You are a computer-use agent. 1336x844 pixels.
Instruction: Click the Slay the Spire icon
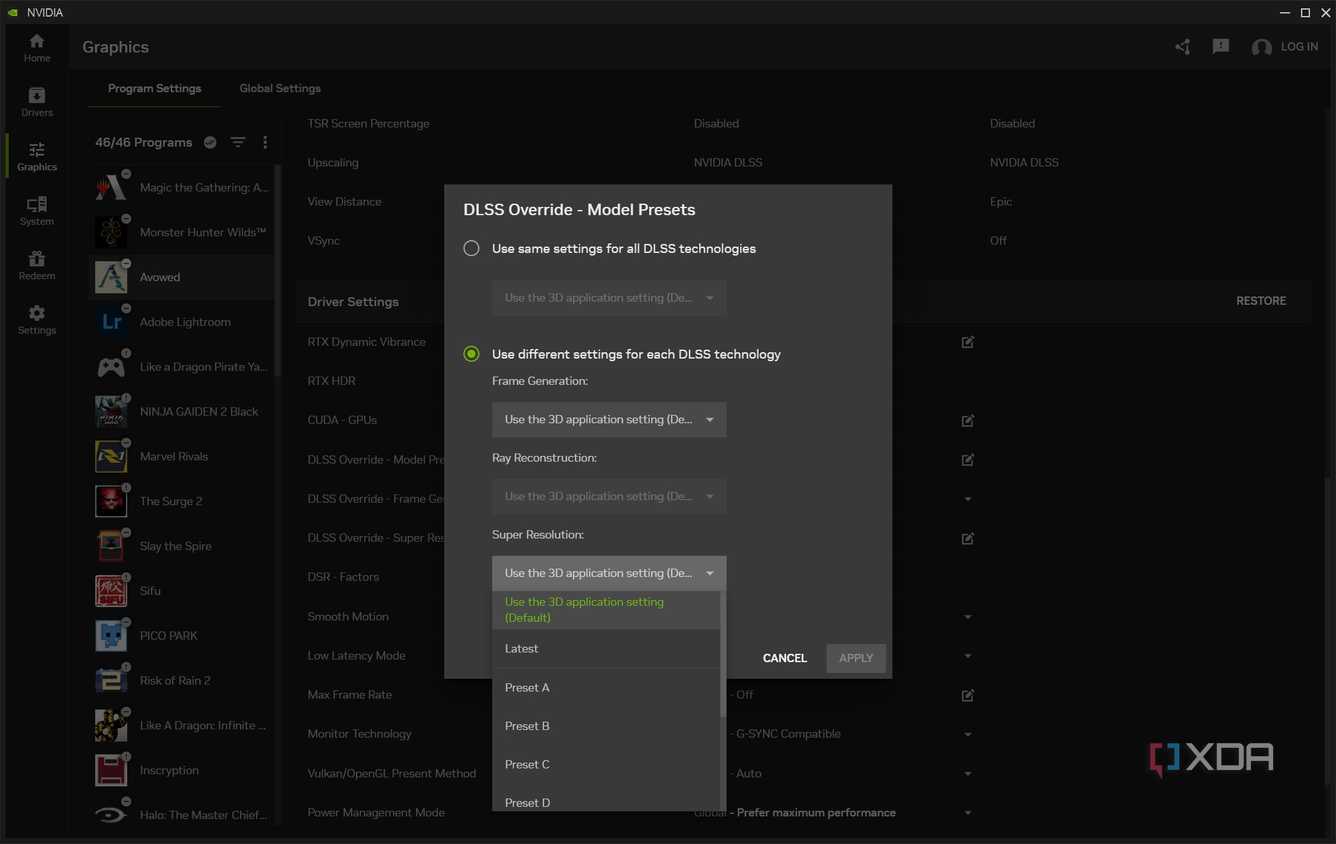[111, 546]
